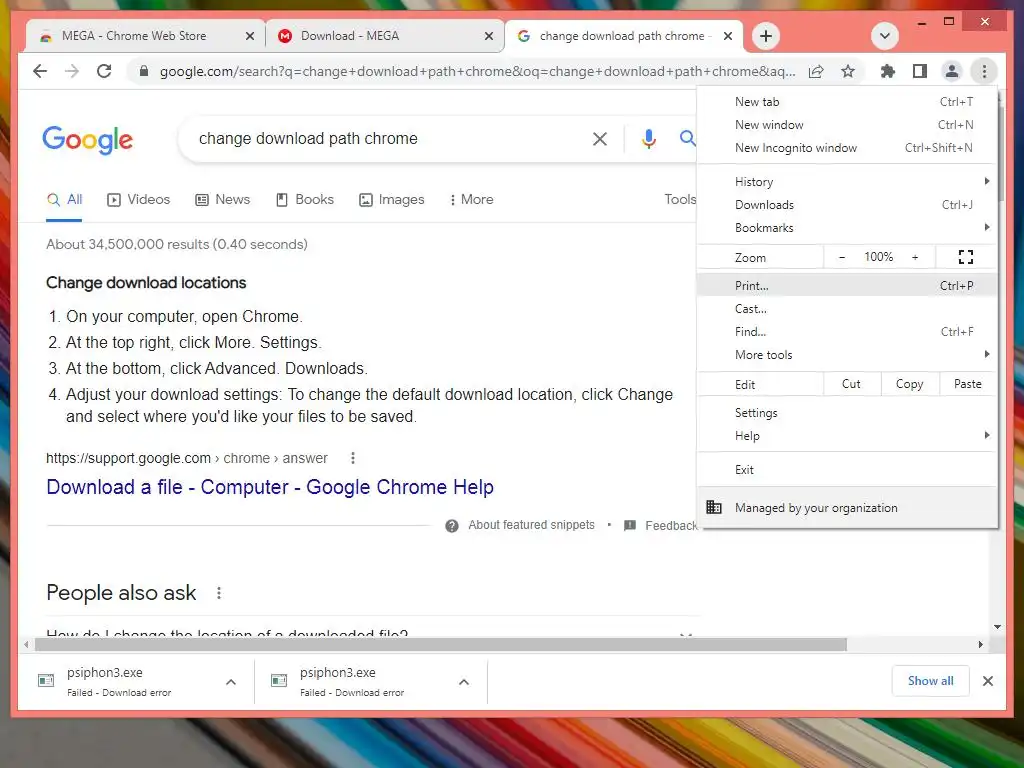Increase zoom with the plus button
1024x768 pixels.
coord(915,257)
